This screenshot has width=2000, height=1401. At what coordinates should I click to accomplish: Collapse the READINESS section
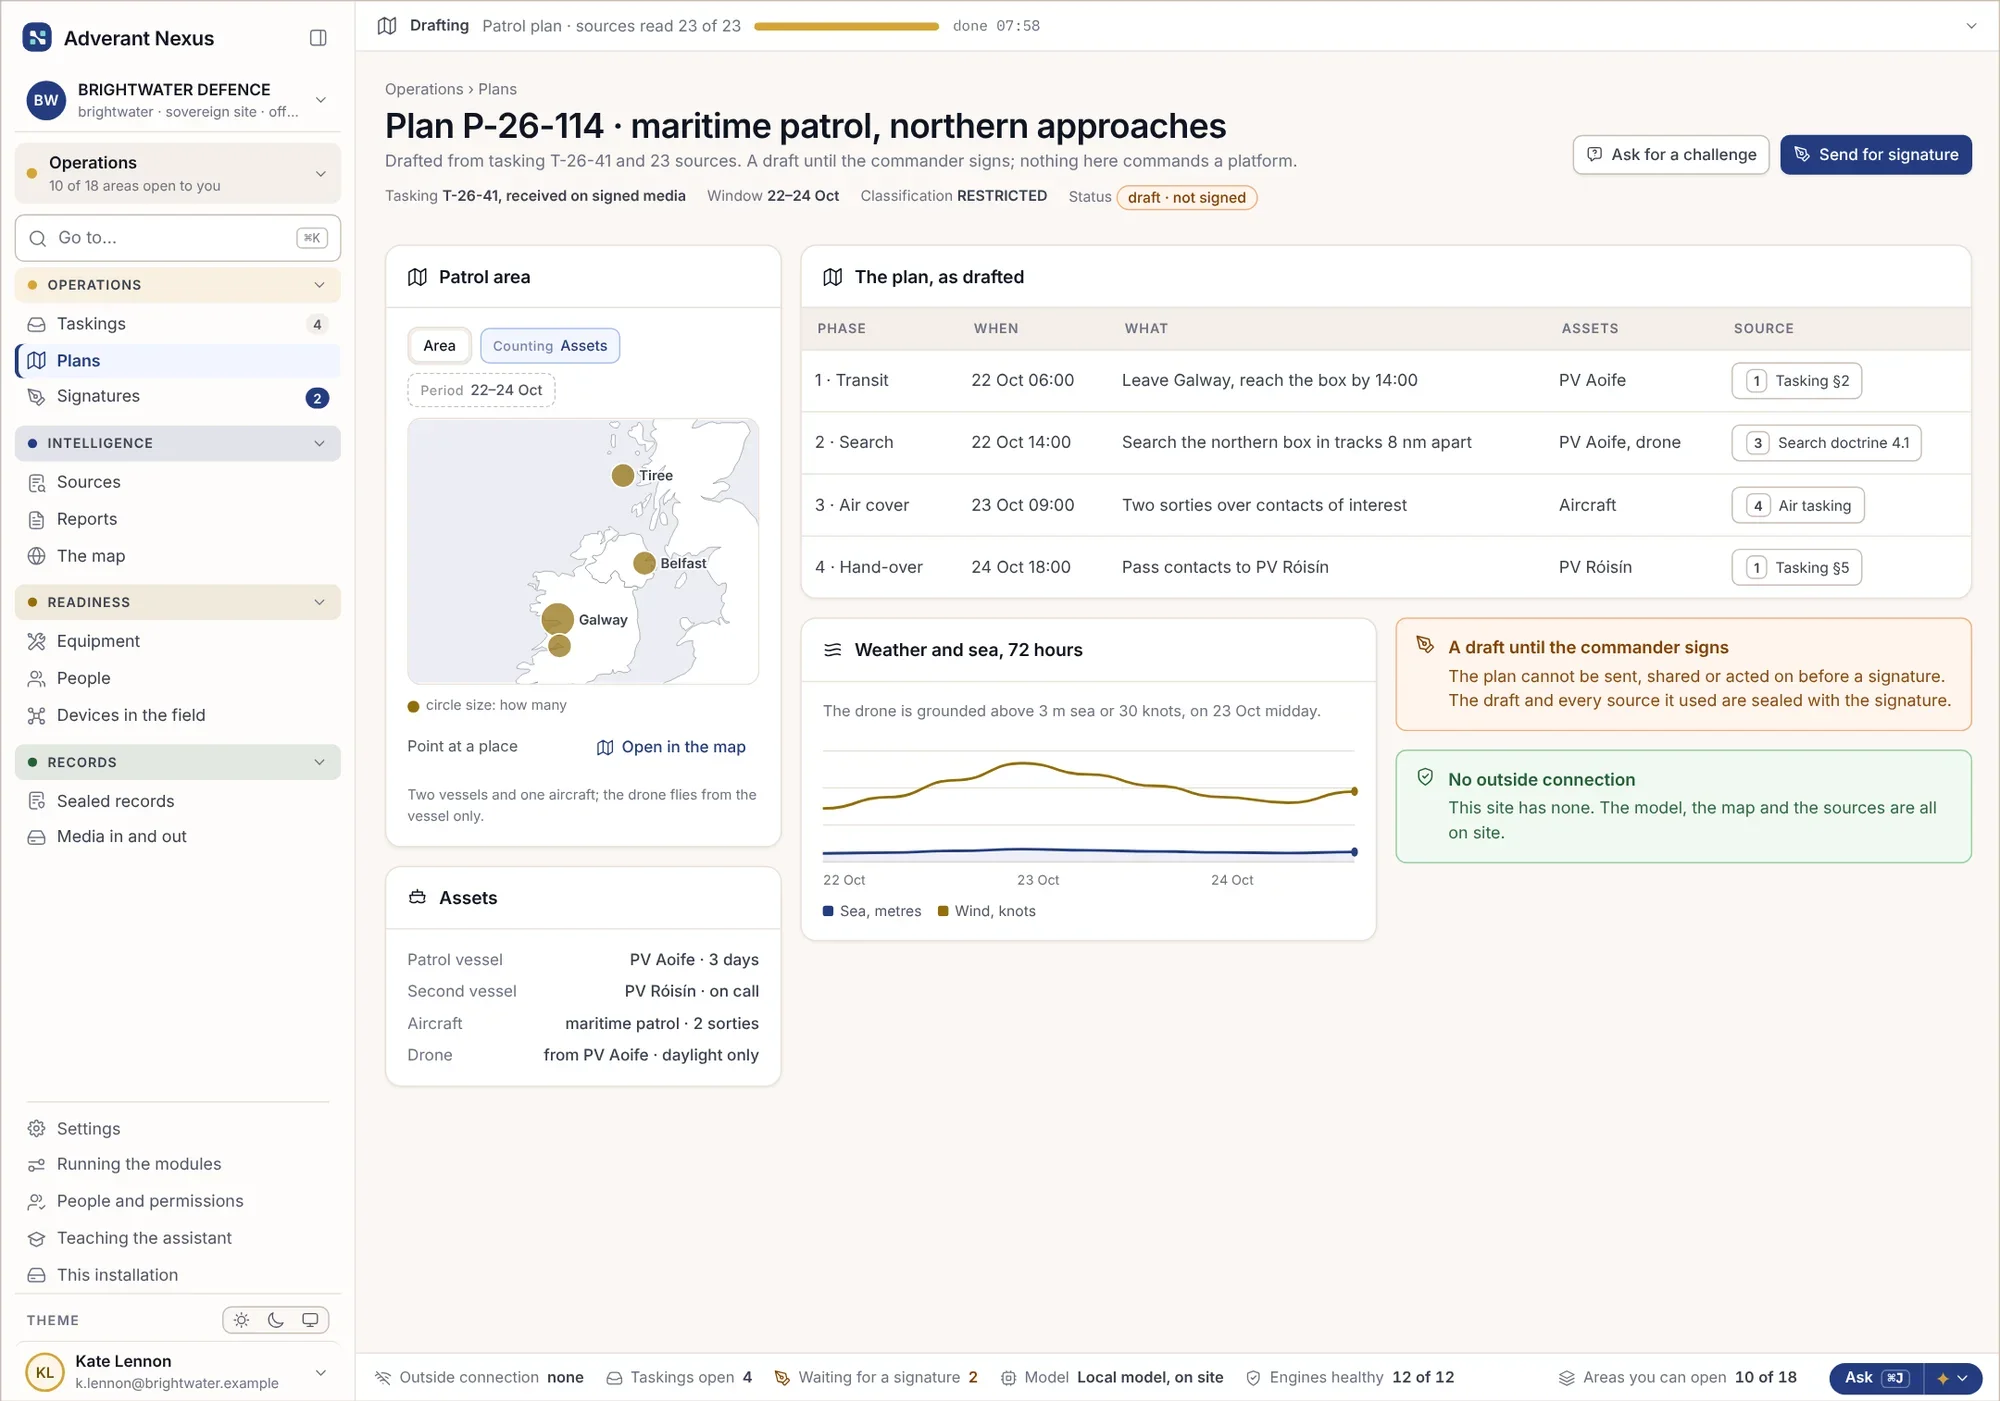point(177,602)
